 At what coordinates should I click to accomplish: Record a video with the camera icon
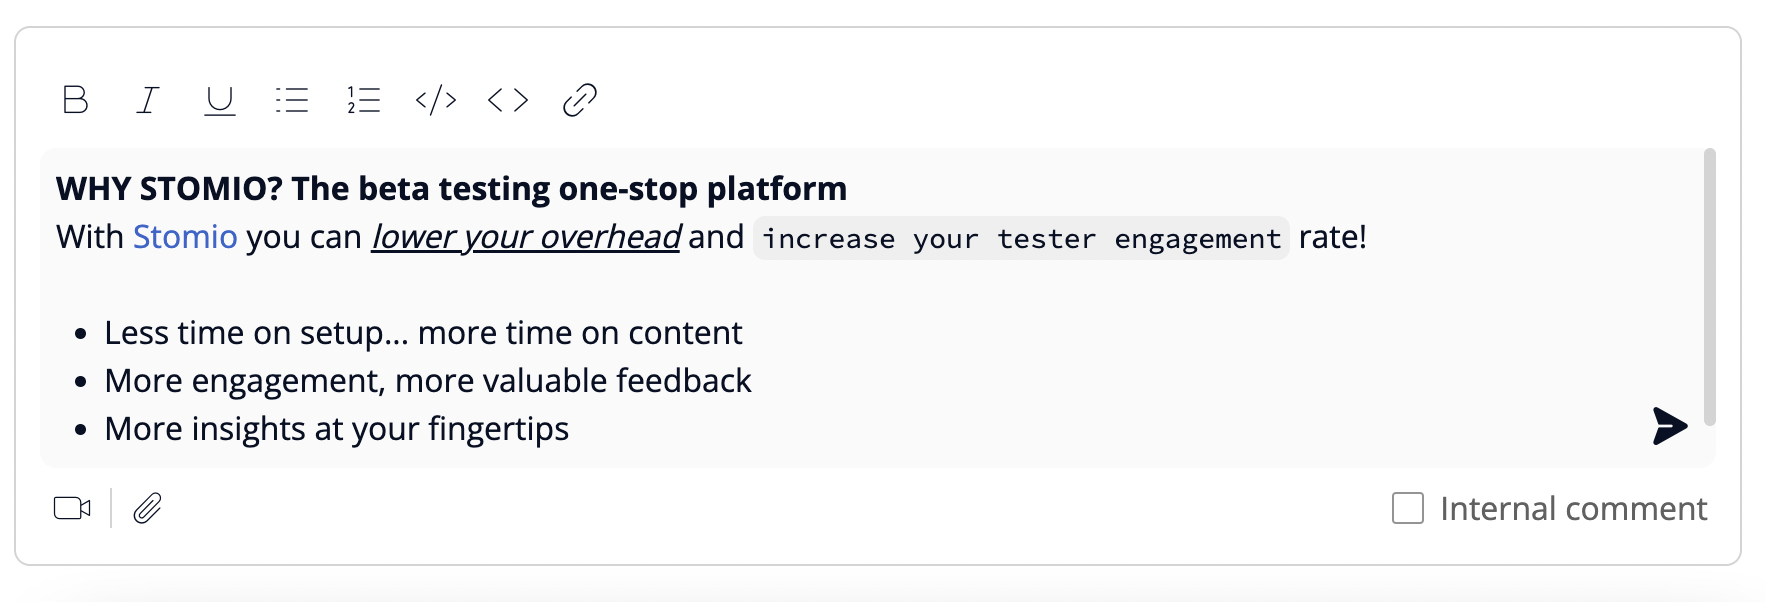(72, 509)
